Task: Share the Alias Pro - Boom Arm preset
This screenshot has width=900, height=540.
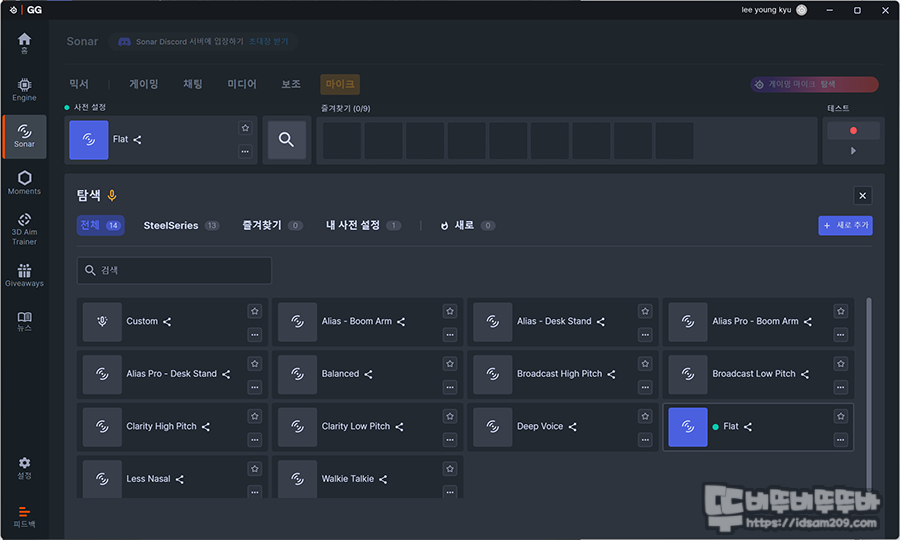Action: tap(808, 322)
